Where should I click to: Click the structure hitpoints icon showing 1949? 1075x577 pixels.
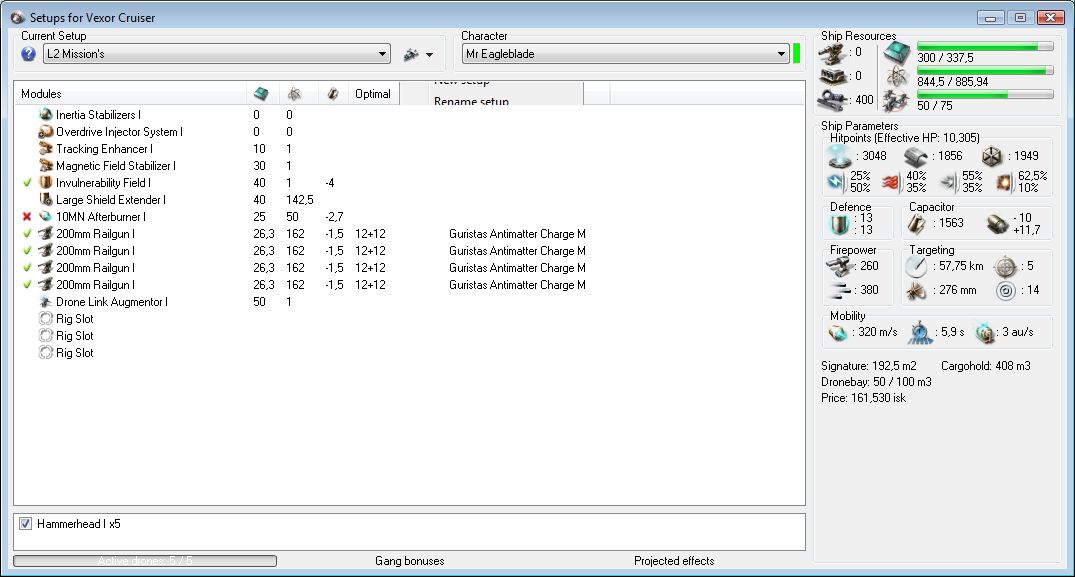coord(991,156)
